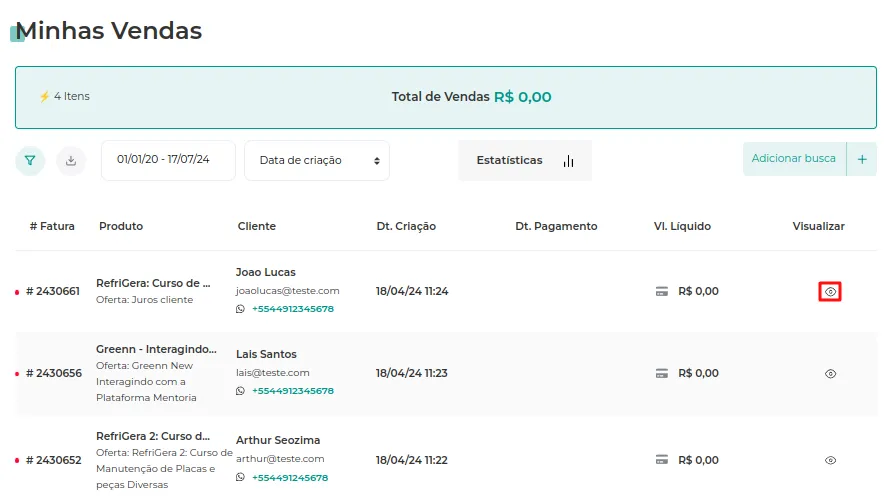The width and height of the screenshot is (889, 501).
Task: Click client name Lais Santos
Action: point(266,354)
